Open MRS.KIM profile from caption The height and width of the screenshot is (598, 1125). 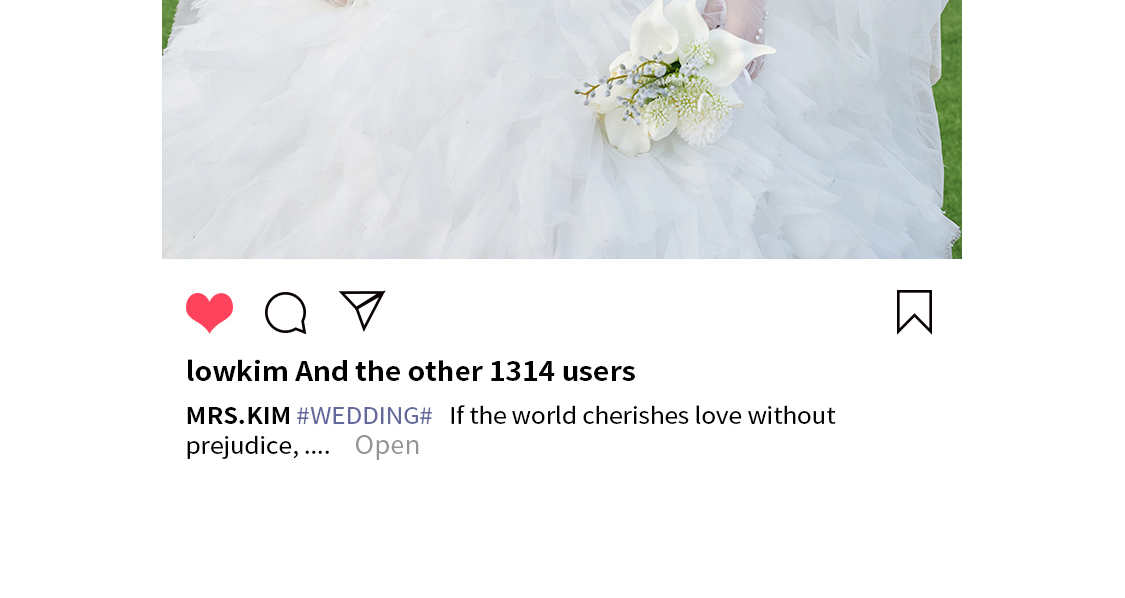[x=238, y=416]
